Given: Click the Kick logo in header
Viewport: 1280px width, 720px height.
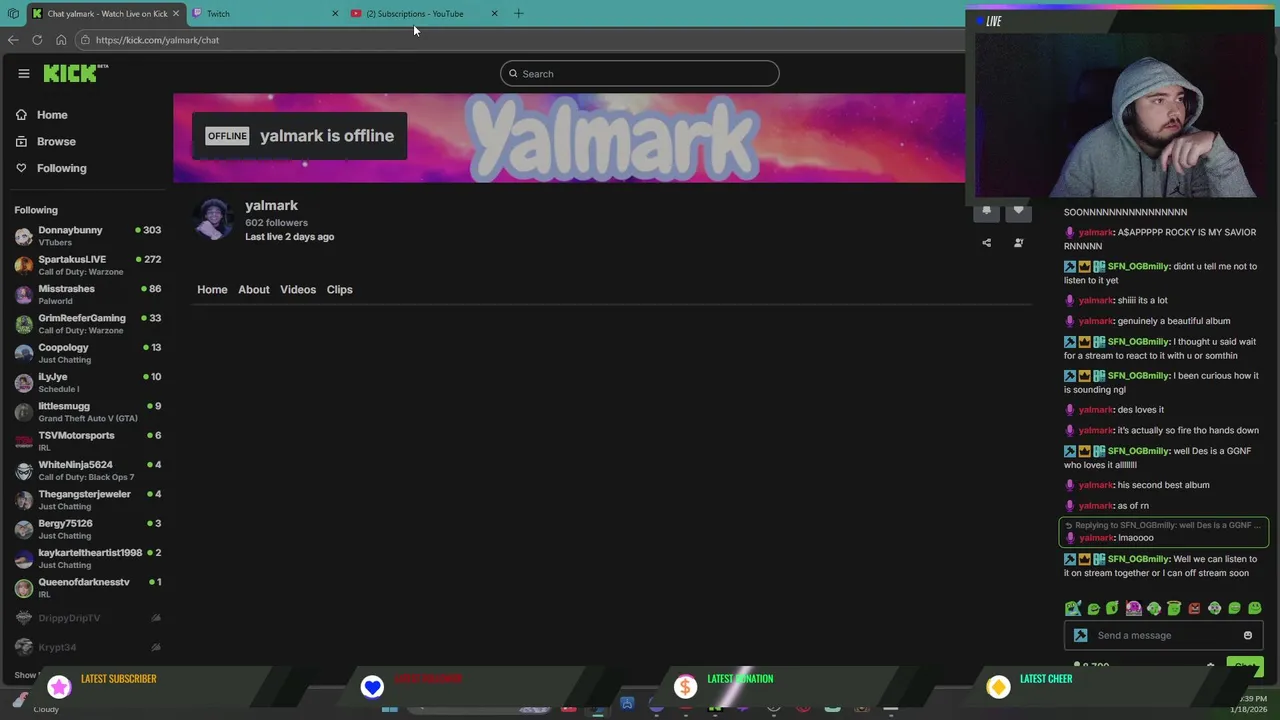Looking at the screenshot, I should coord(75,73).
